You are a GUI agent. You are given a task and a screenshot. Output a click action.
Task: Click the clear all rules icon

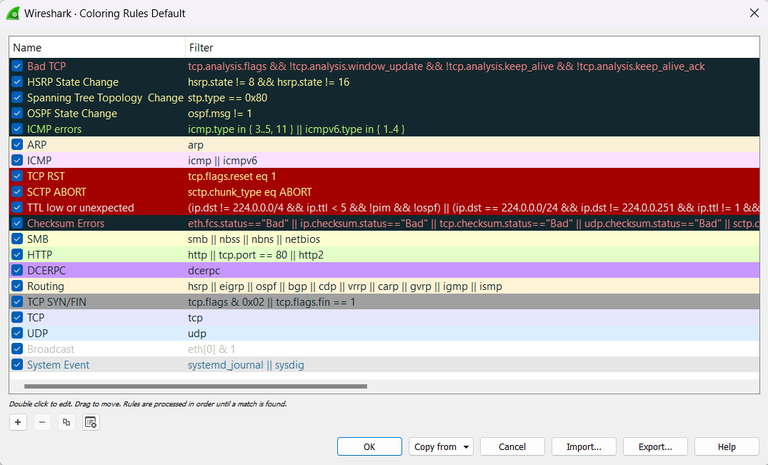(91, 422)
